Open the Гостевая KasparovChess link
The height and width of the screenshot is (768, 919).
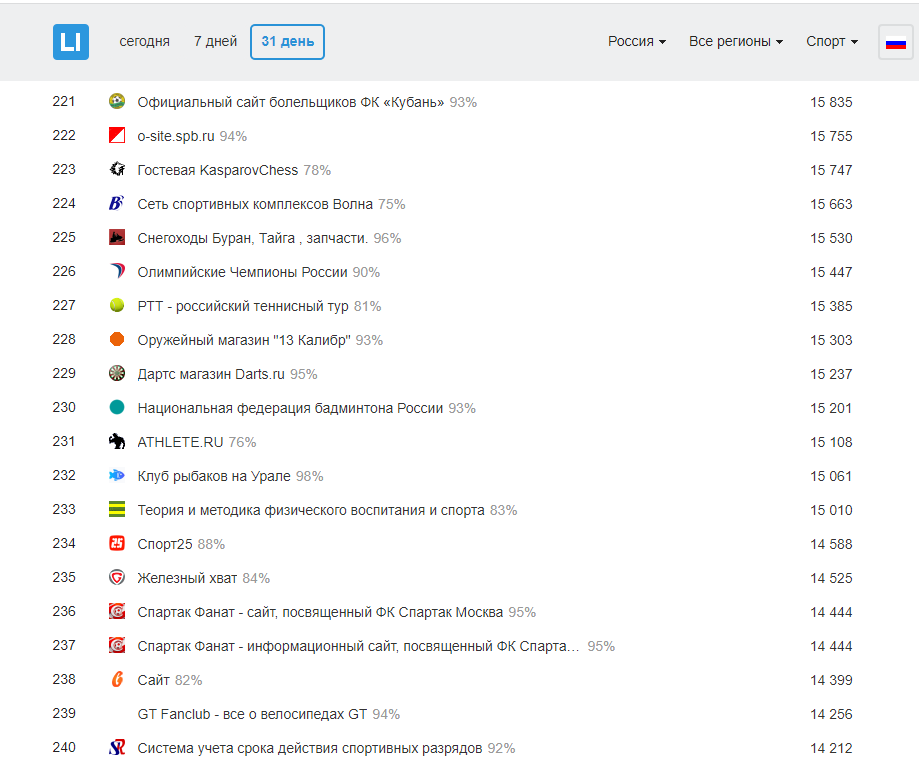pyautogui.click(x=217, y=170)
